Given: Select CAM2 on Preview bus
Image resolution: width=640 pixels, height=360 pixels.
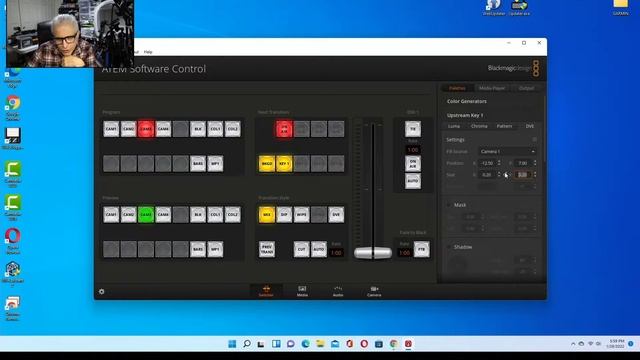Looking at the screenshot, I should pos(129,214).
